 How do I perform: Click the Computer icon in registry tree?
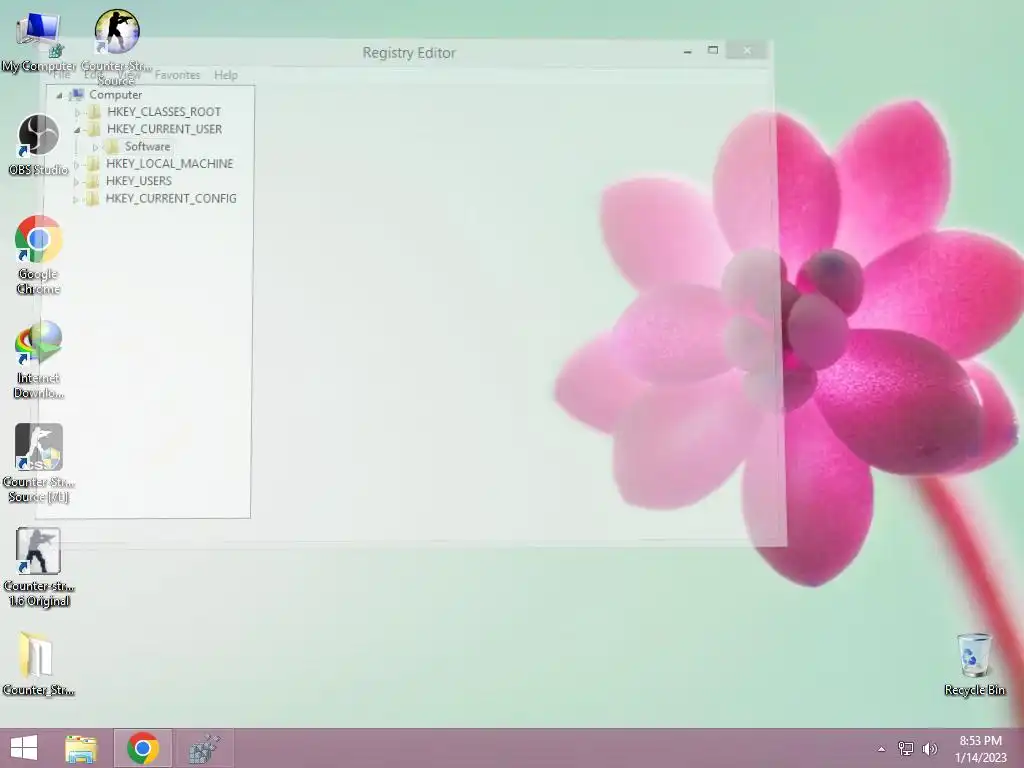click(76, 95)
